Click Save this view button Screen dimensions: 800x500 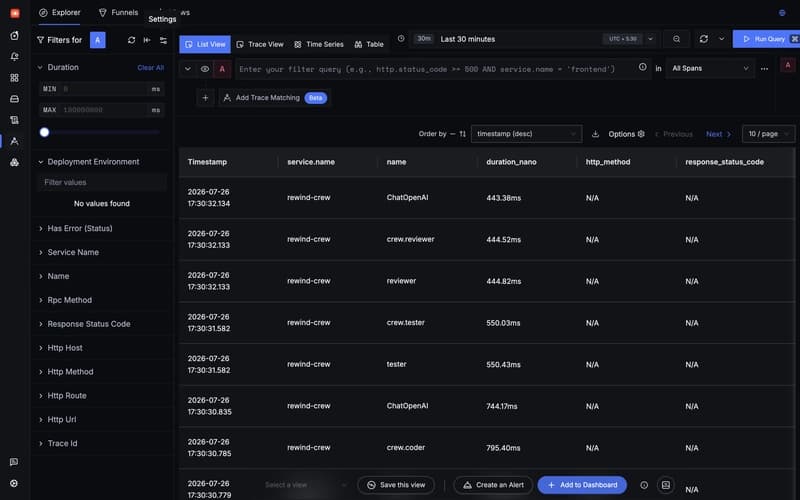pos(396,485)
